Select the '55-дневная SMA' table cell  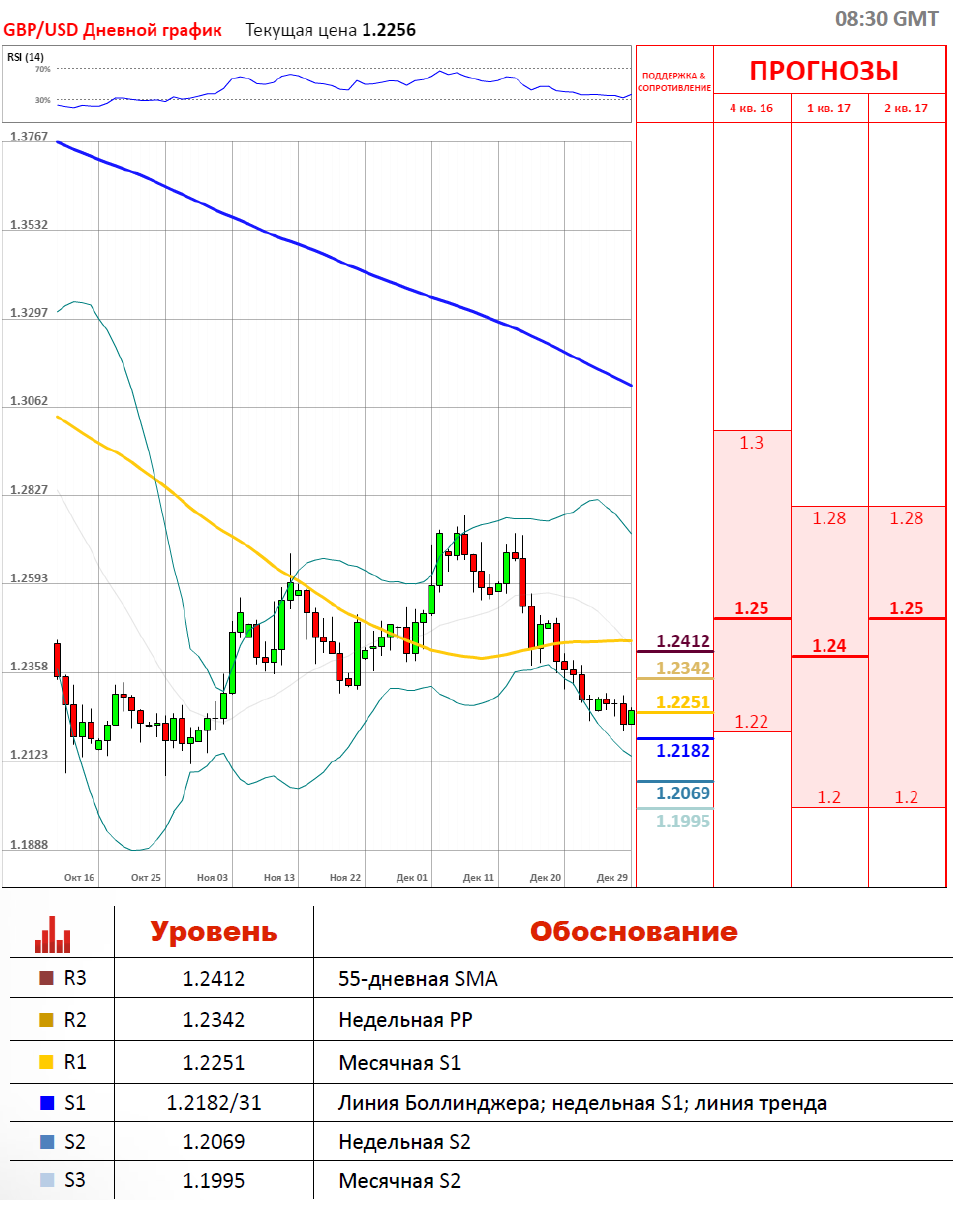point(418,979)
